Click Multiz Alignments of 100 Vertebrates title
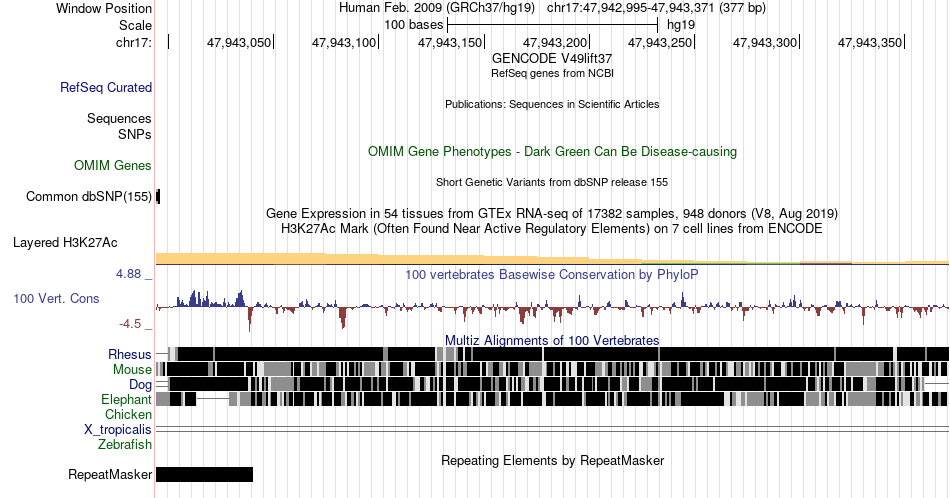The height and width of the screenshot is (498, 950). (552, 340)
